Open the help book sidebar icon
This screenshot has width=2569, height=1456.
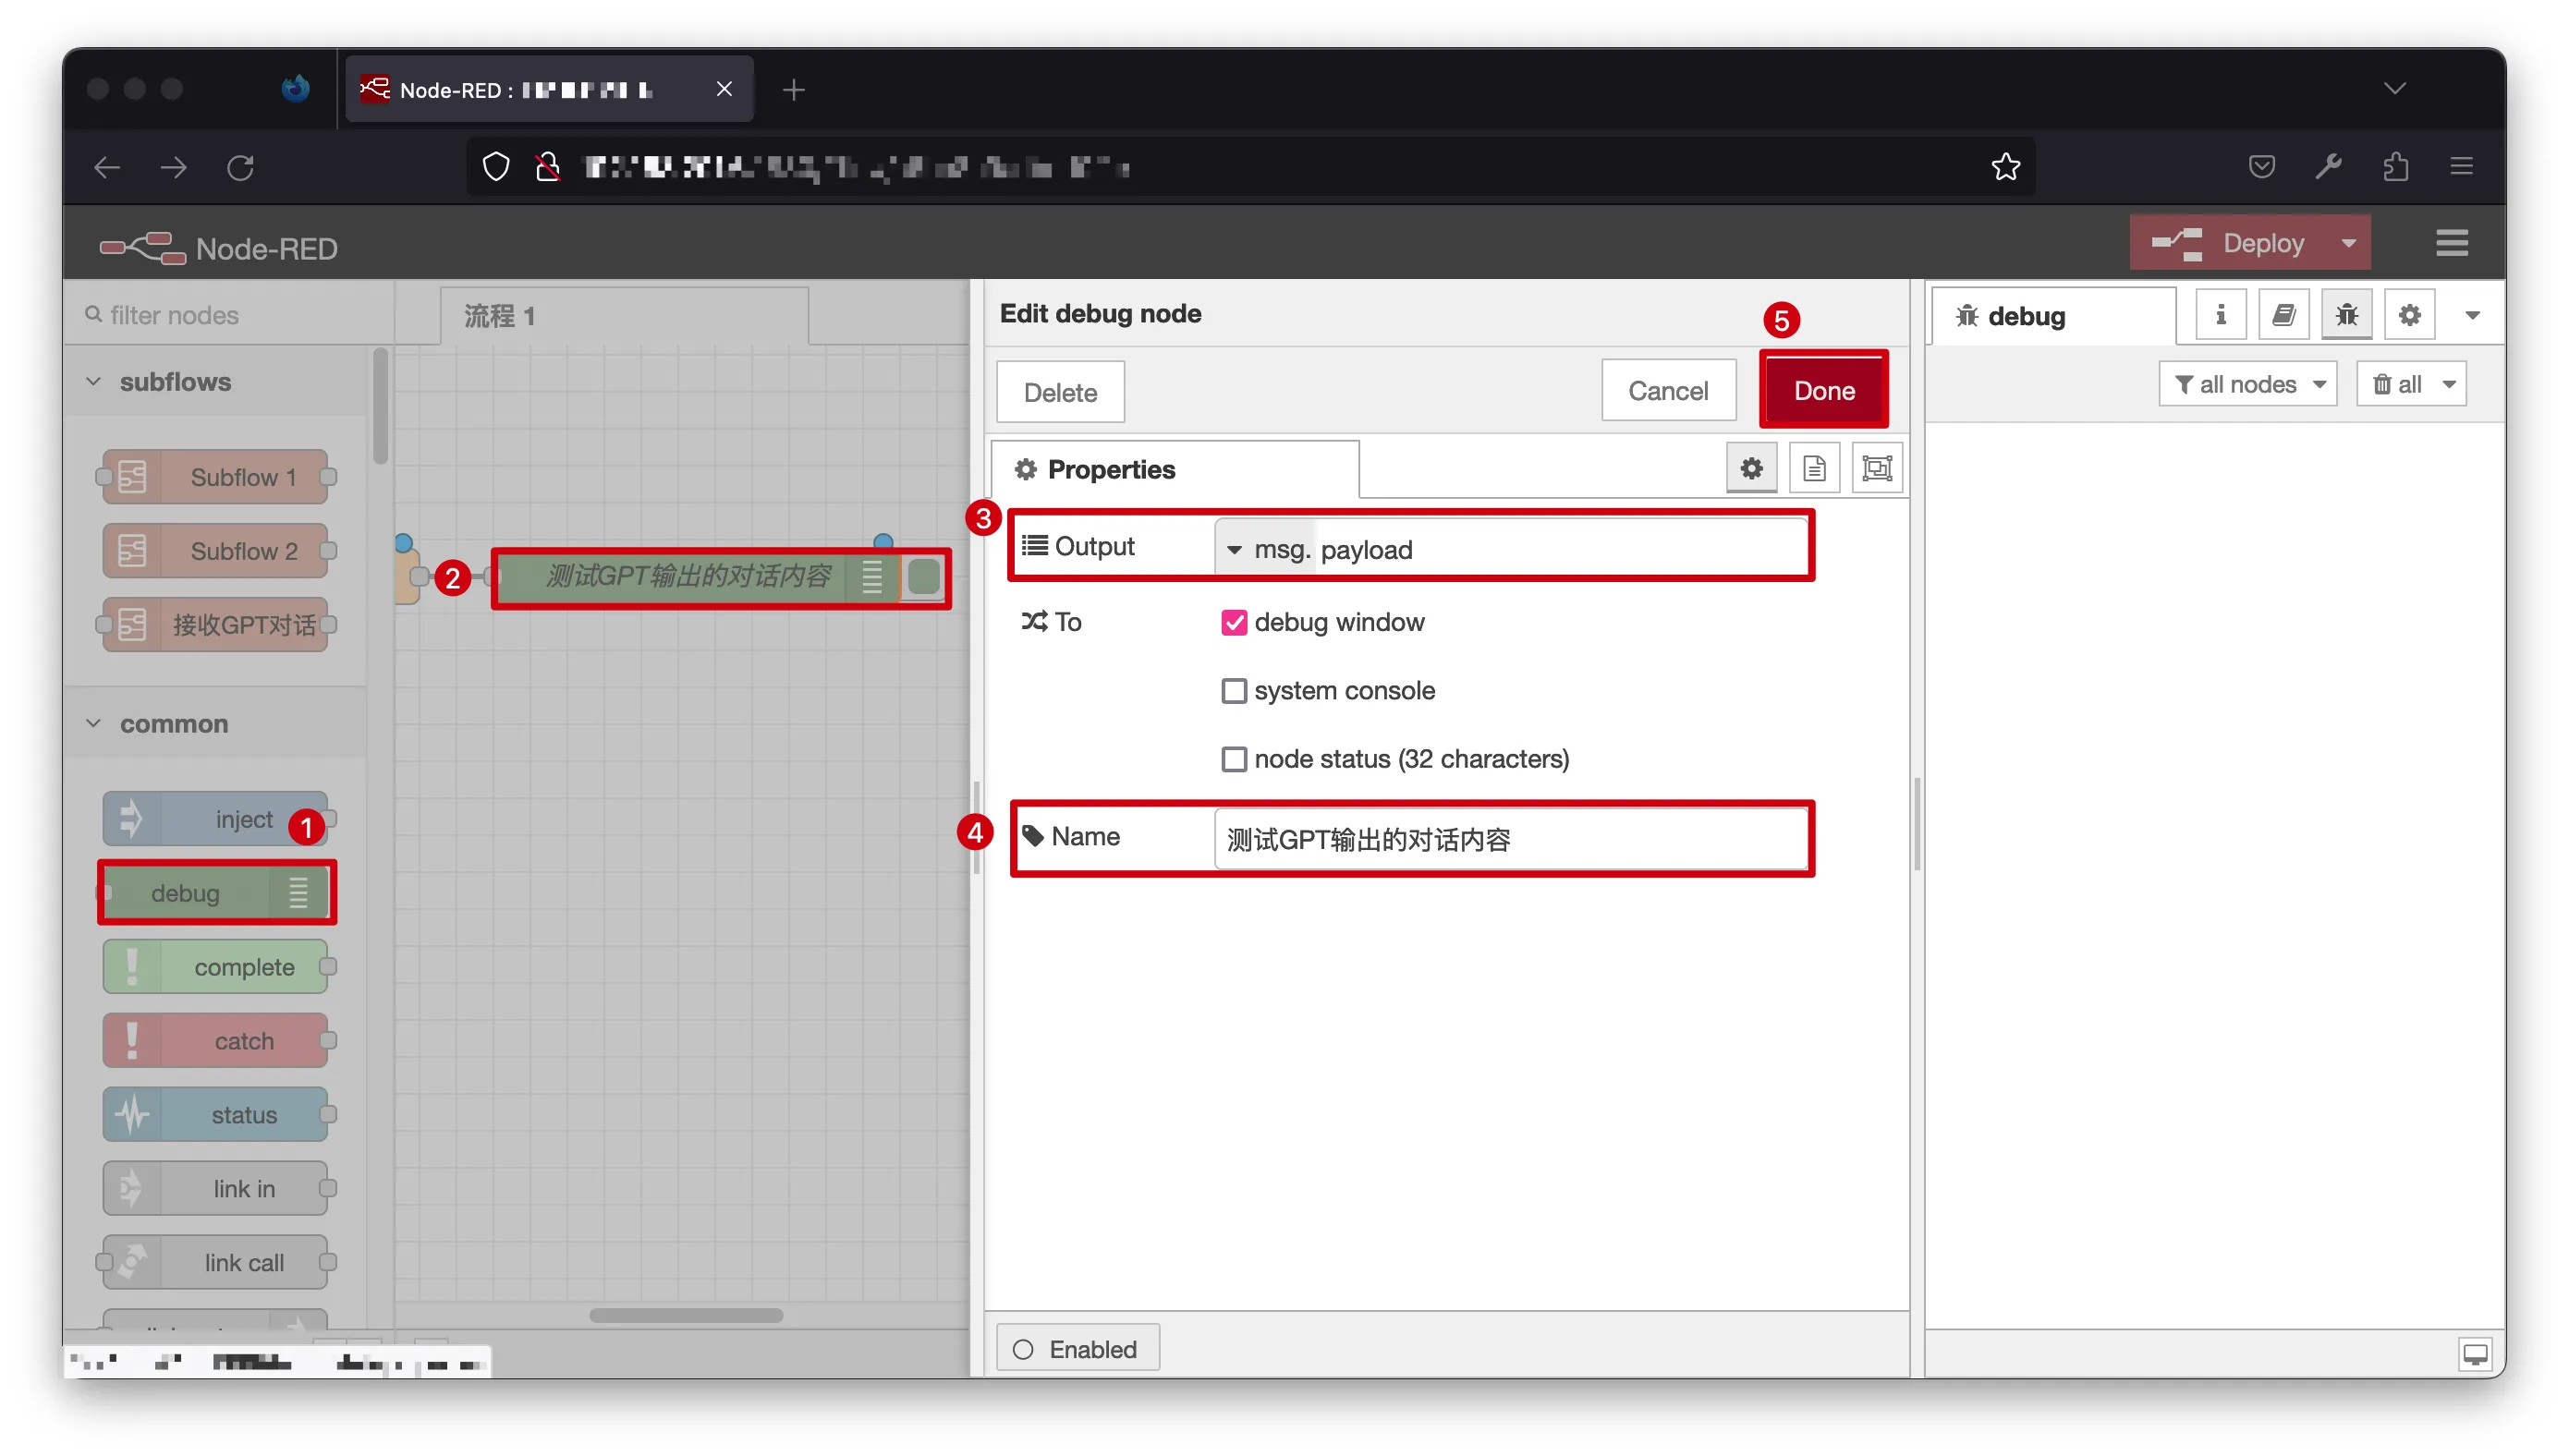pyautogui.click(x=2283, y=315)
